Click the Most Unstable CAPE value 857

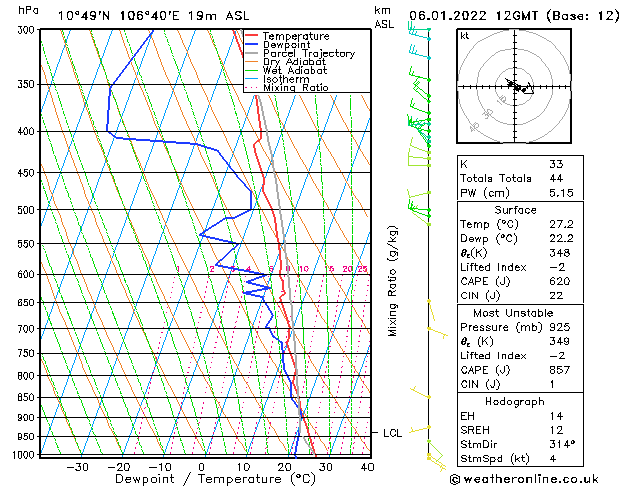coord(560,370)
